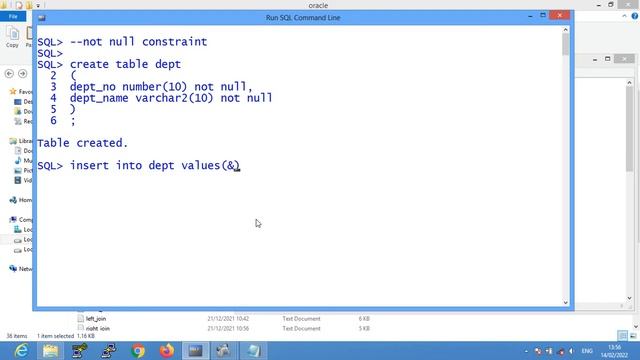Switch Explorer to large icons view

pyautogui.click(x=633, y=336)
